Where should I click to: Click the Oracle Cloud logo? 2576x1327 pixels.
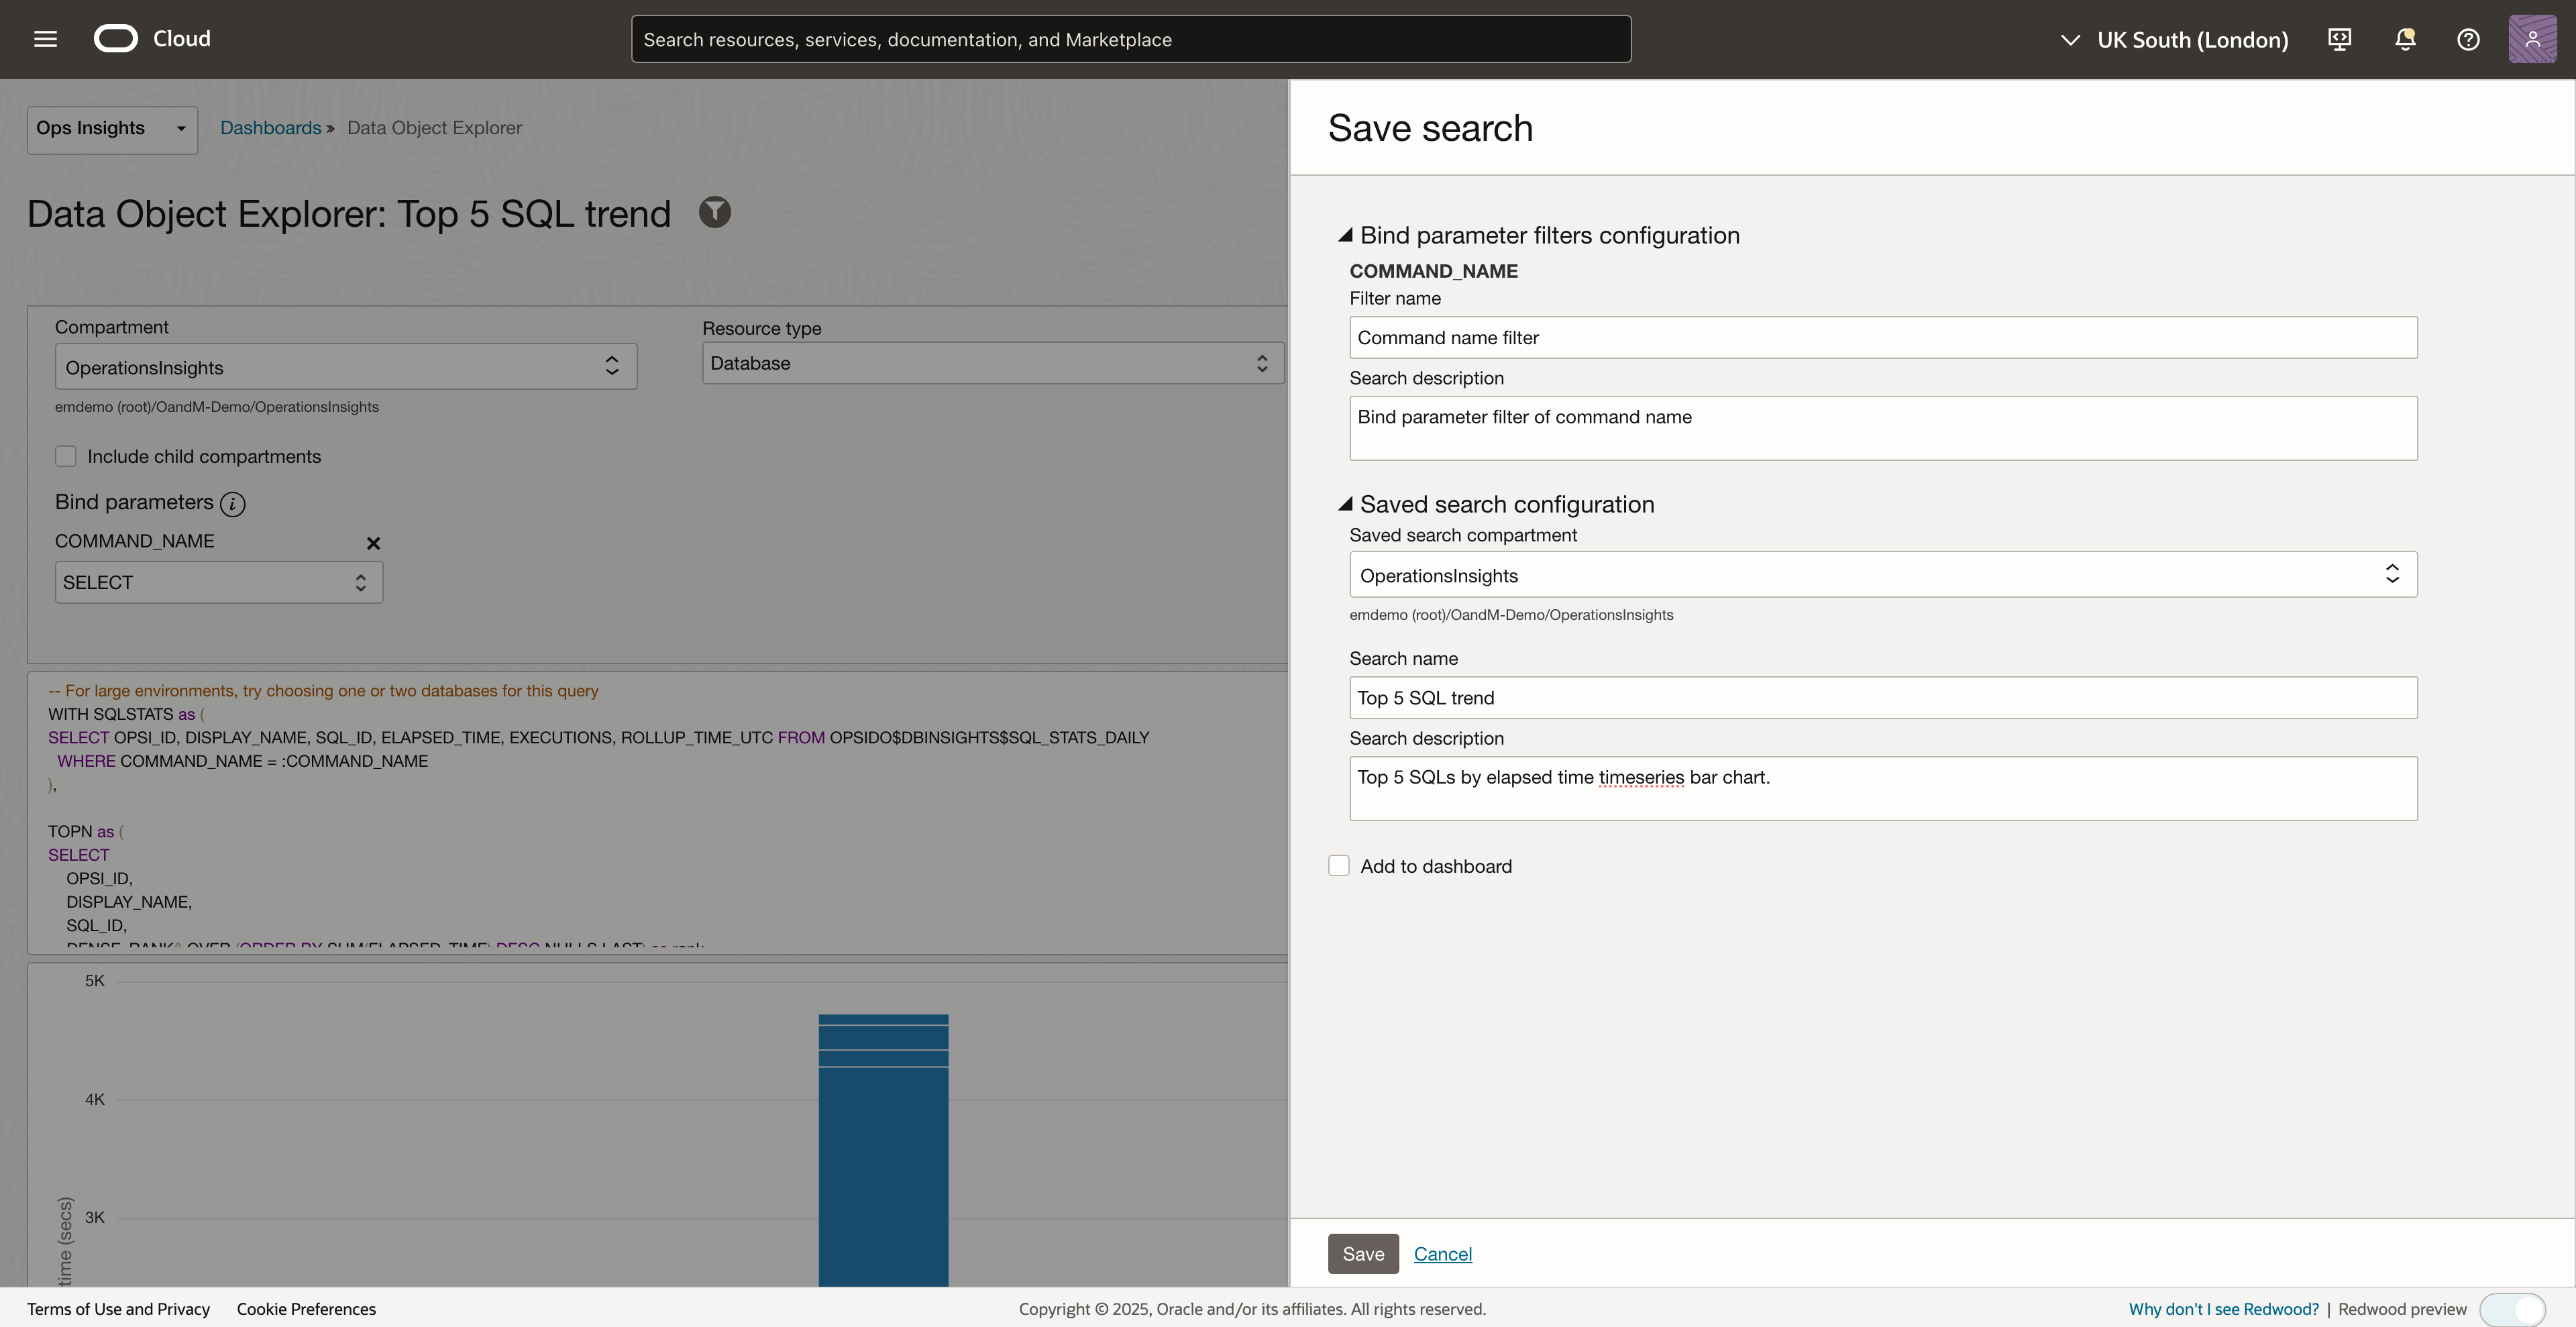(x=116, y=39)
